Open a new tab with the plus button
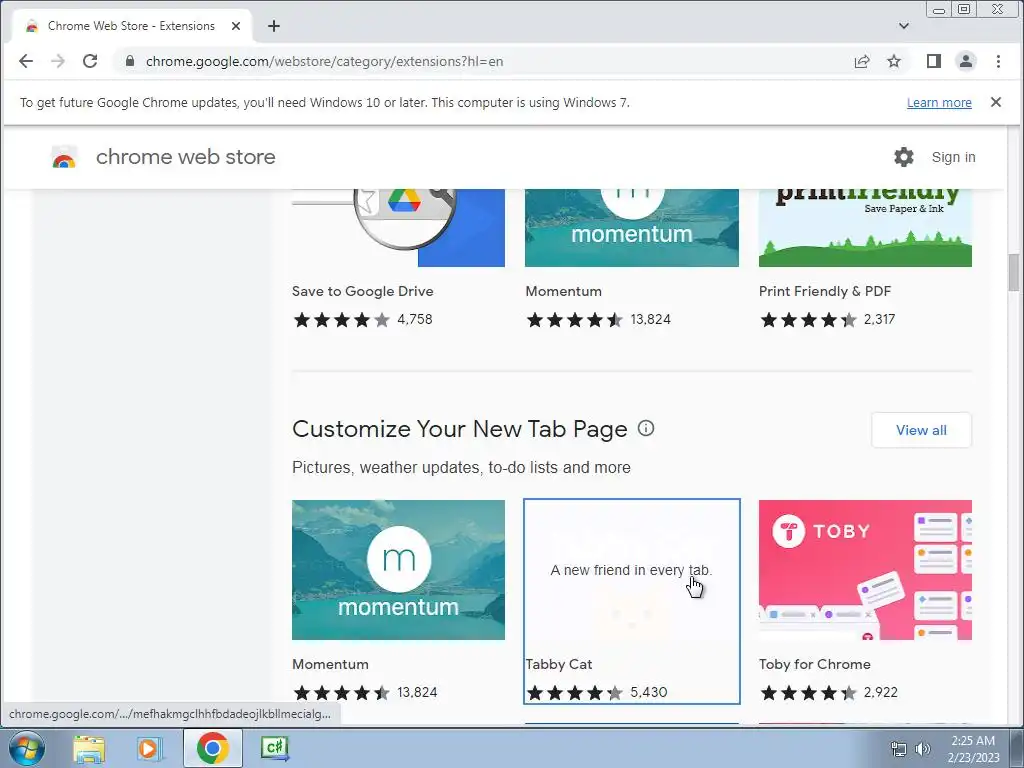This screenshot has width=1024, height=768. click(274, 26)
